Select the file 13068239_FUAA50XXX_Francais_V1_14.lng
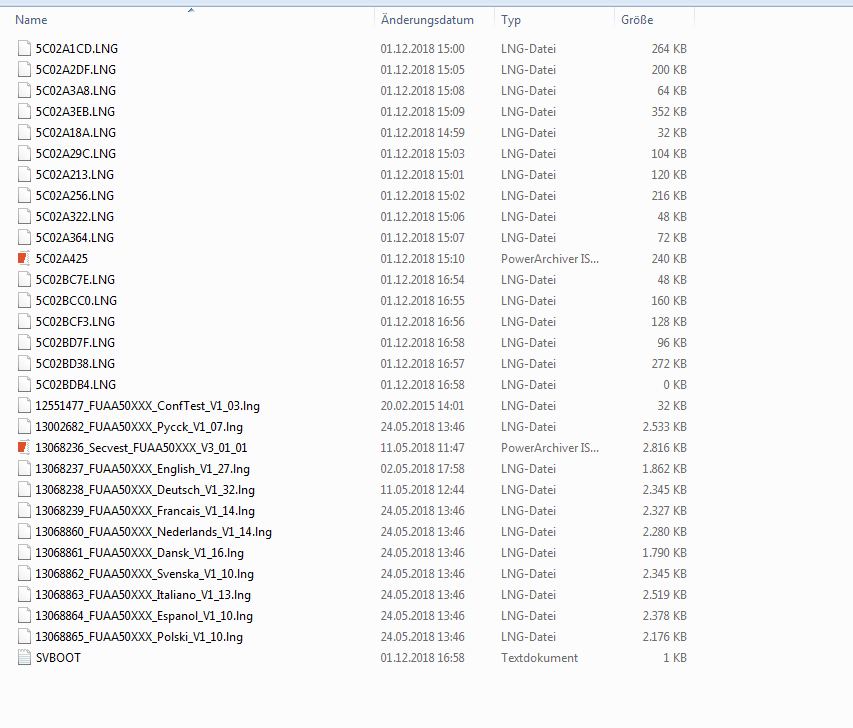The height and width of the screenshot is (728, 853). (142, 511)
